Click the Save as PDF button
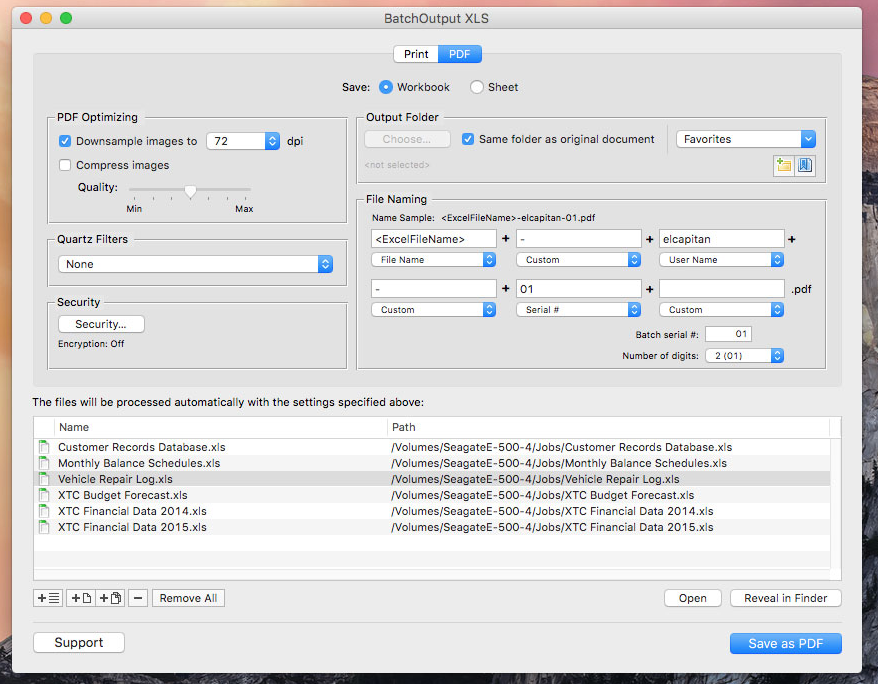The image size is (878, 684). click(785, 643)
